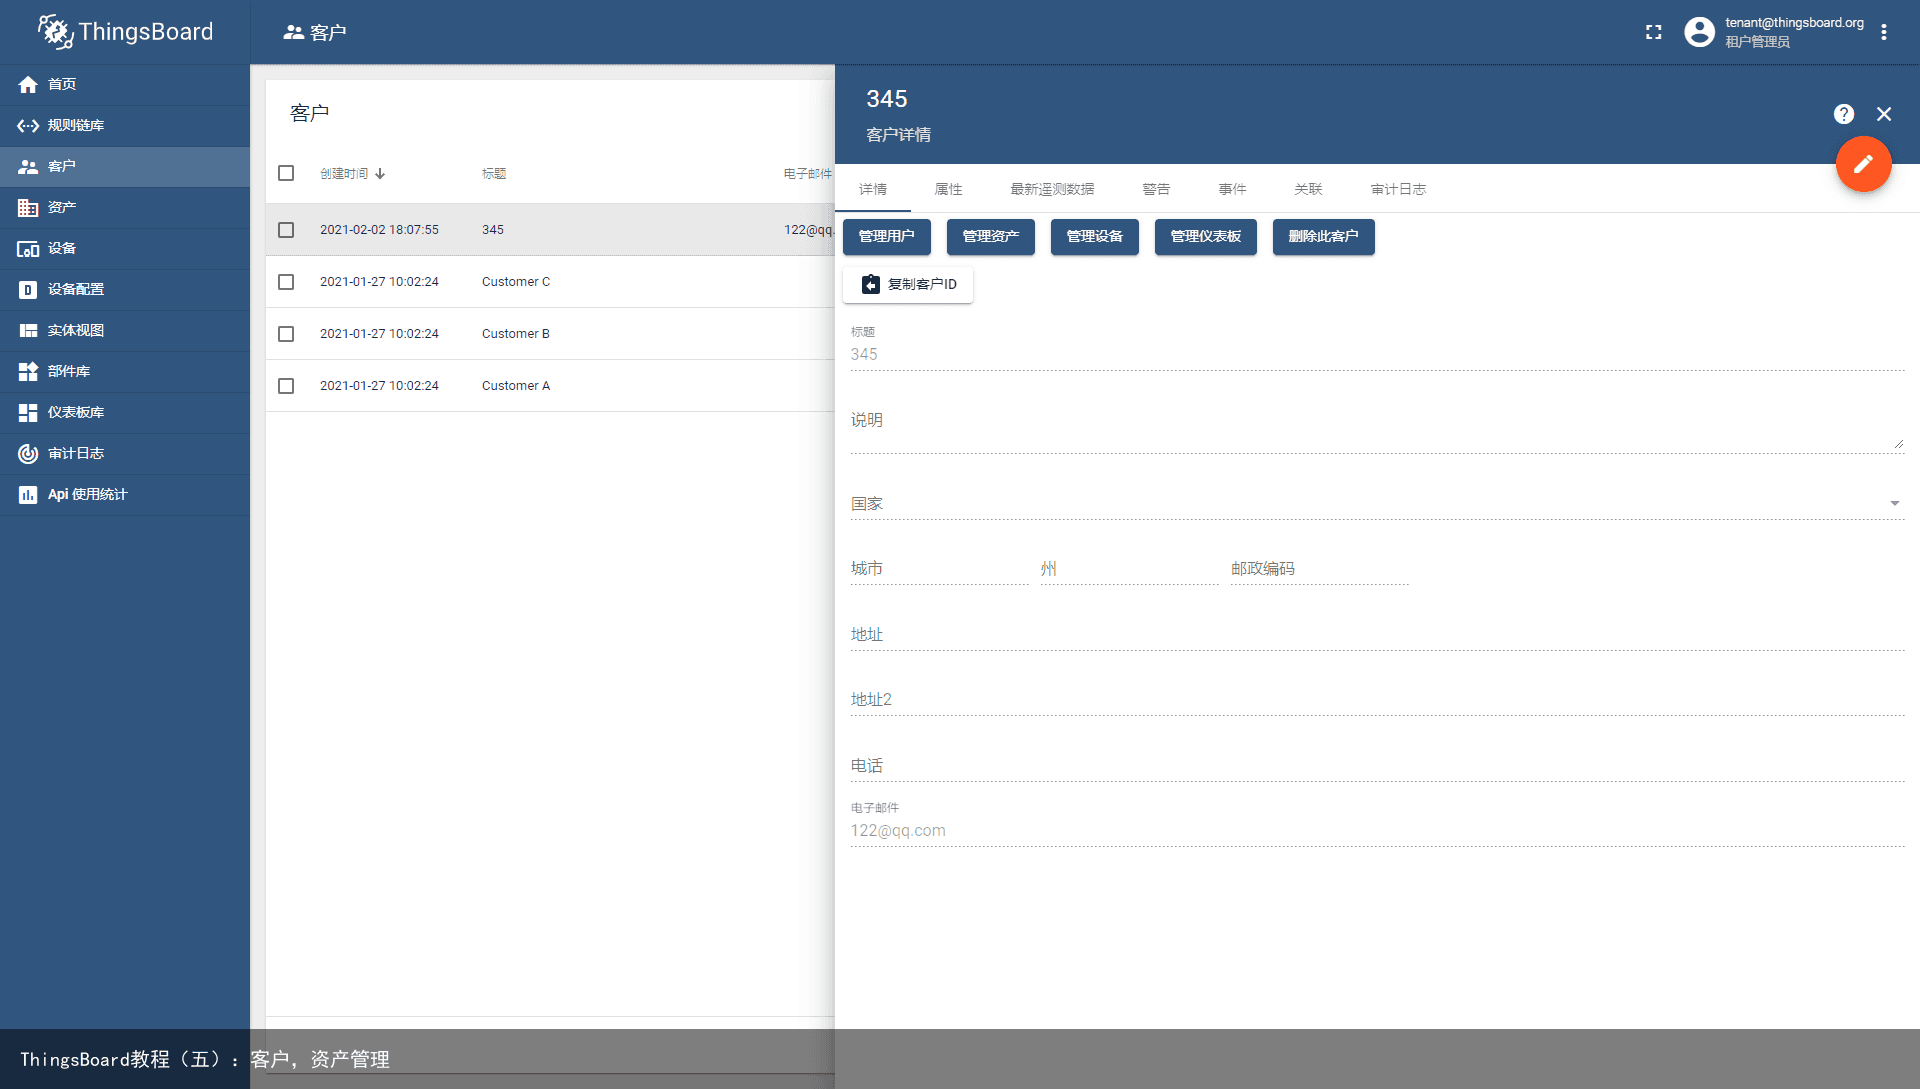The height and width of the screenshot is (1089, 1920).
Task: Check the box for Customer A
Action: pyautogui.click(x=286, y=386)
